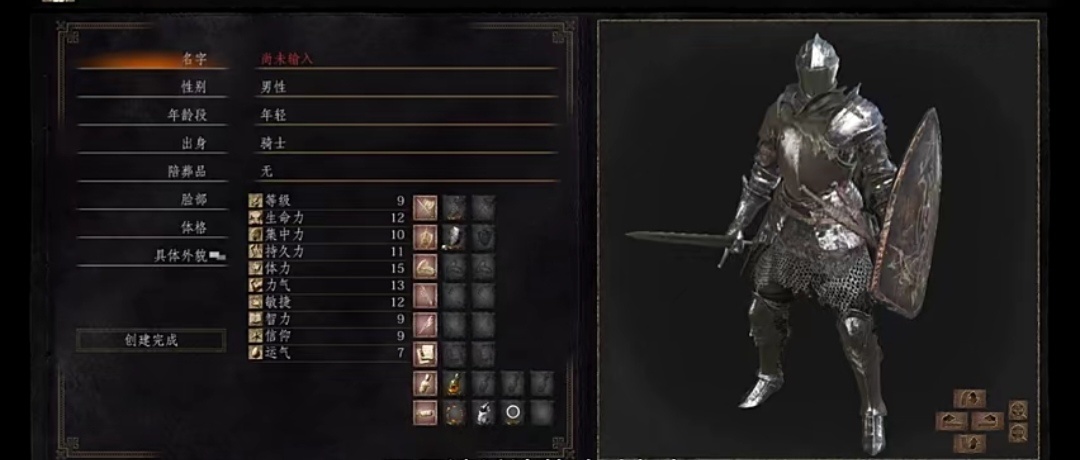The height and width of the screenshot is (460, 1080).
Task: Click the lower magnifier zoom icon
Action: click(1018, 432)
